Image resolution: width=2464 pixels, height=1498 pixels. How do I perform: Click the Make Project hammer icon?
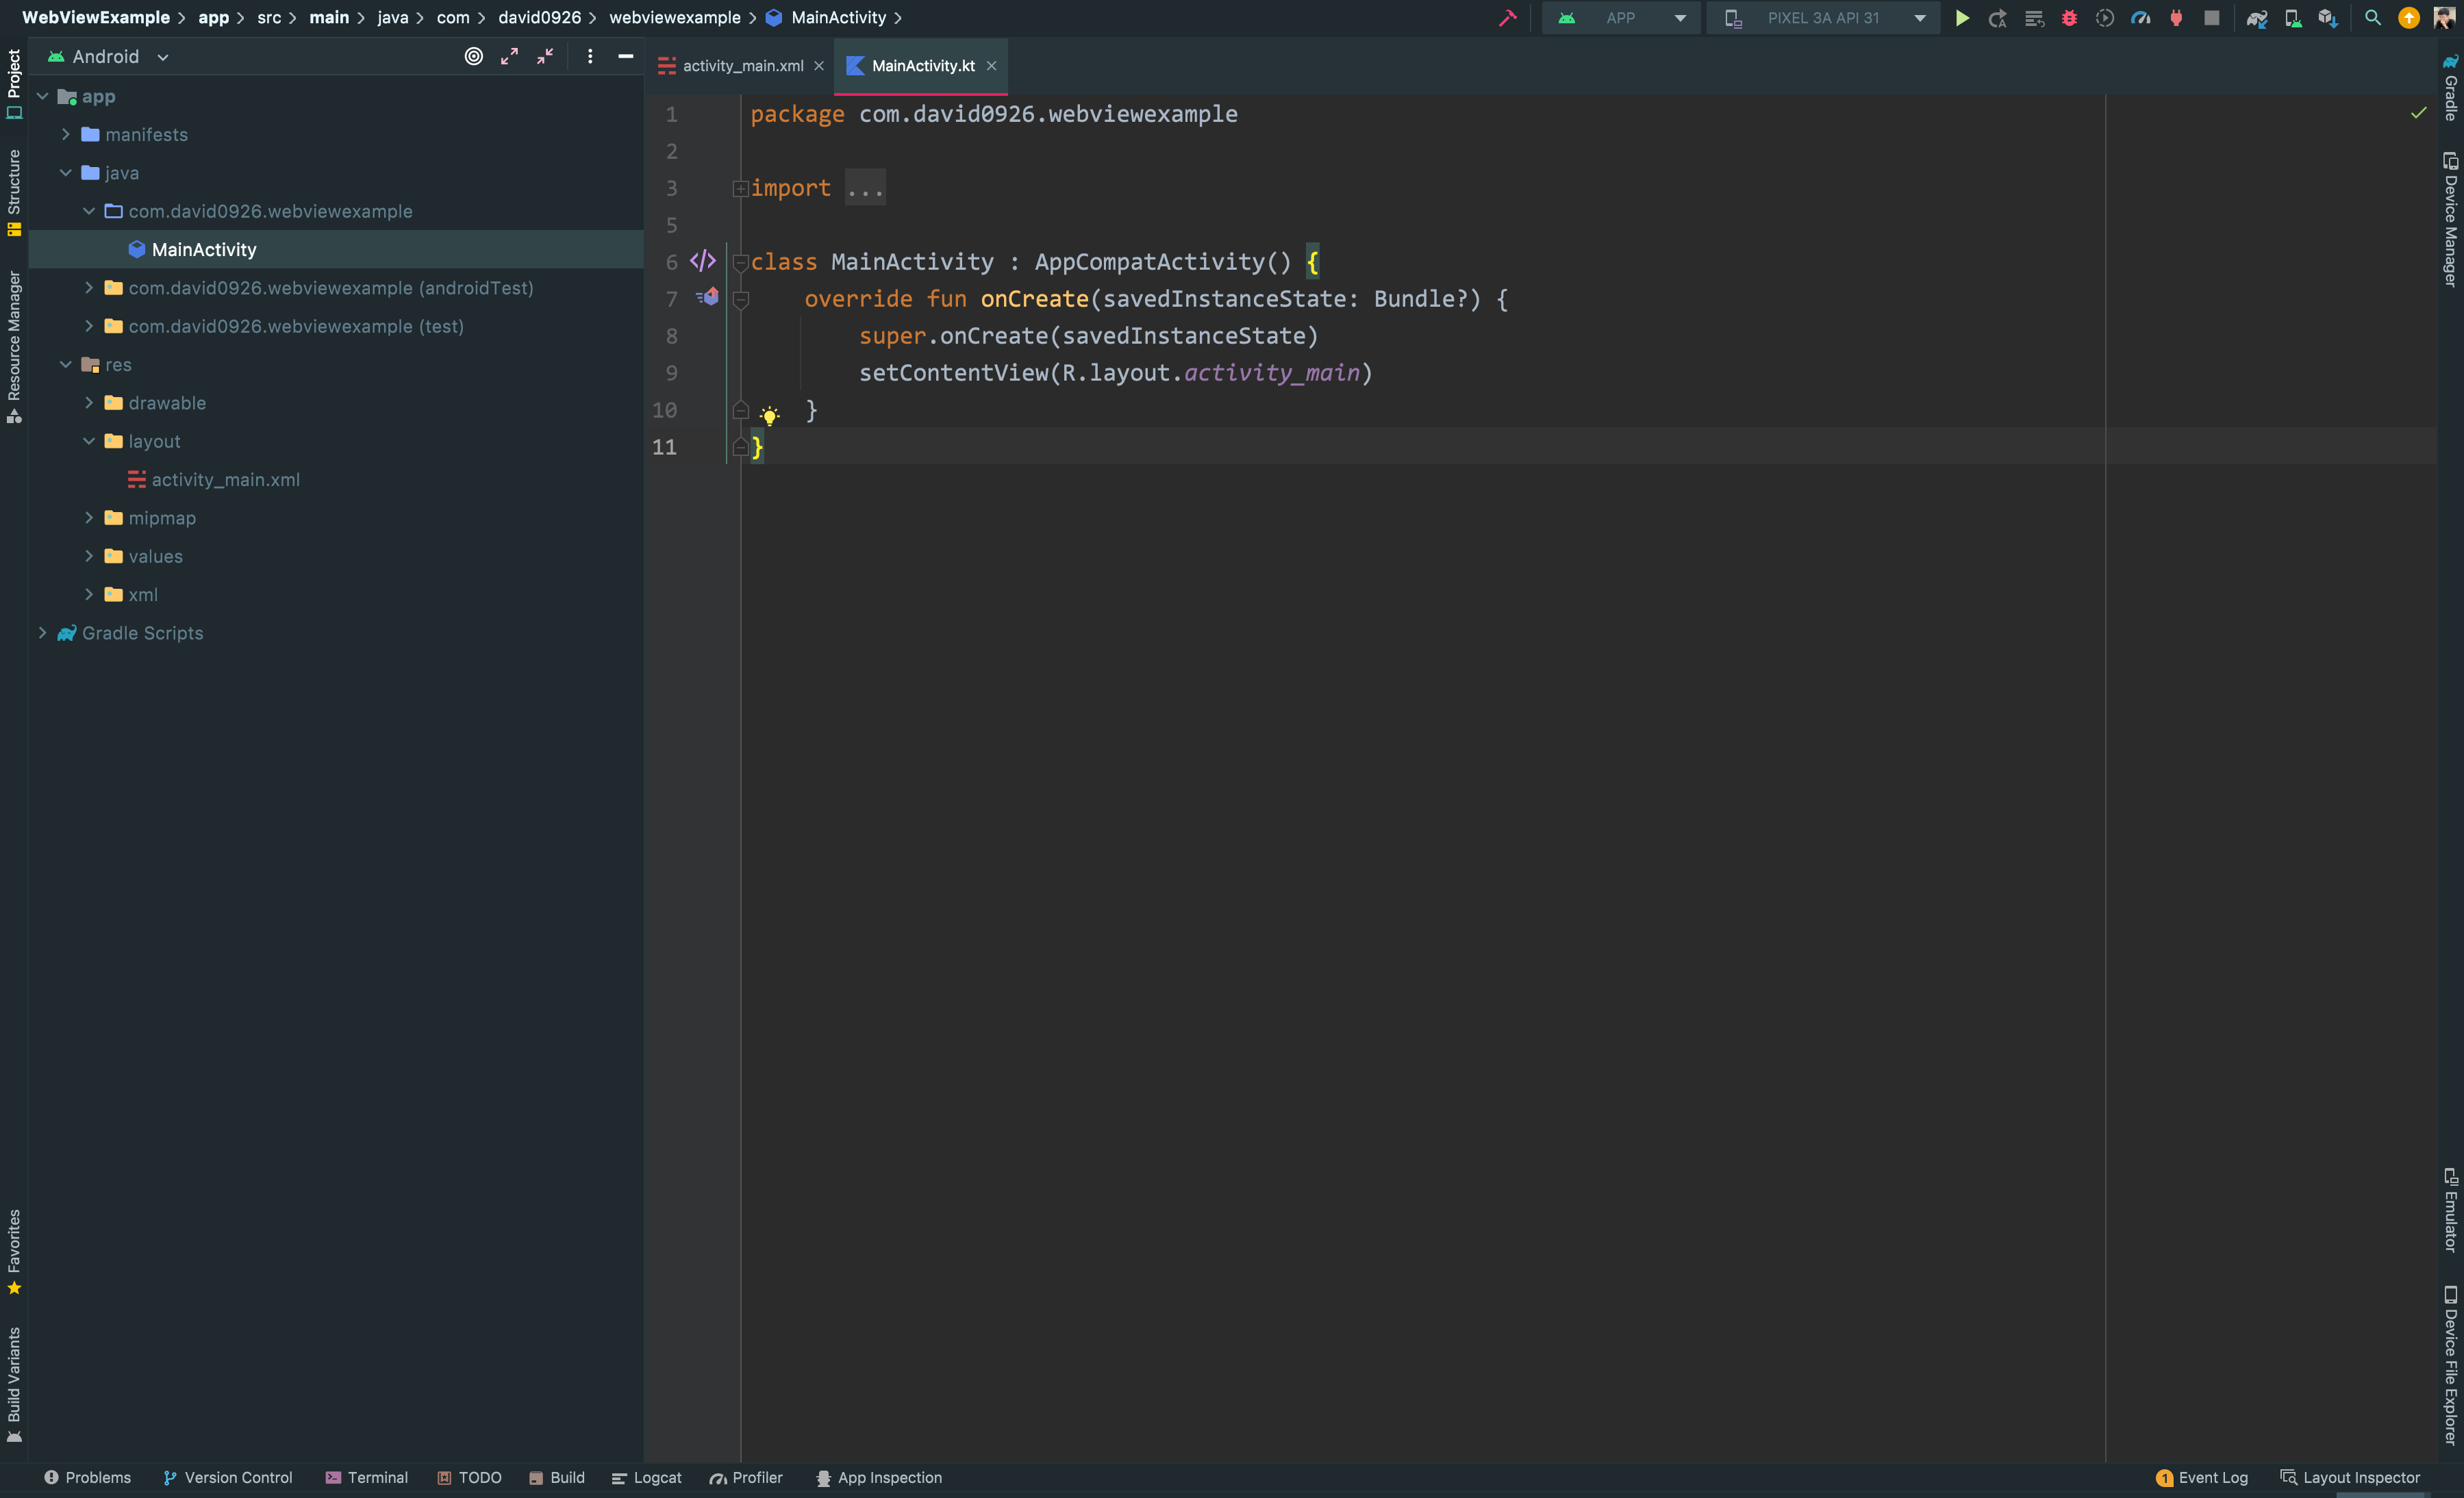(1507, 18)
